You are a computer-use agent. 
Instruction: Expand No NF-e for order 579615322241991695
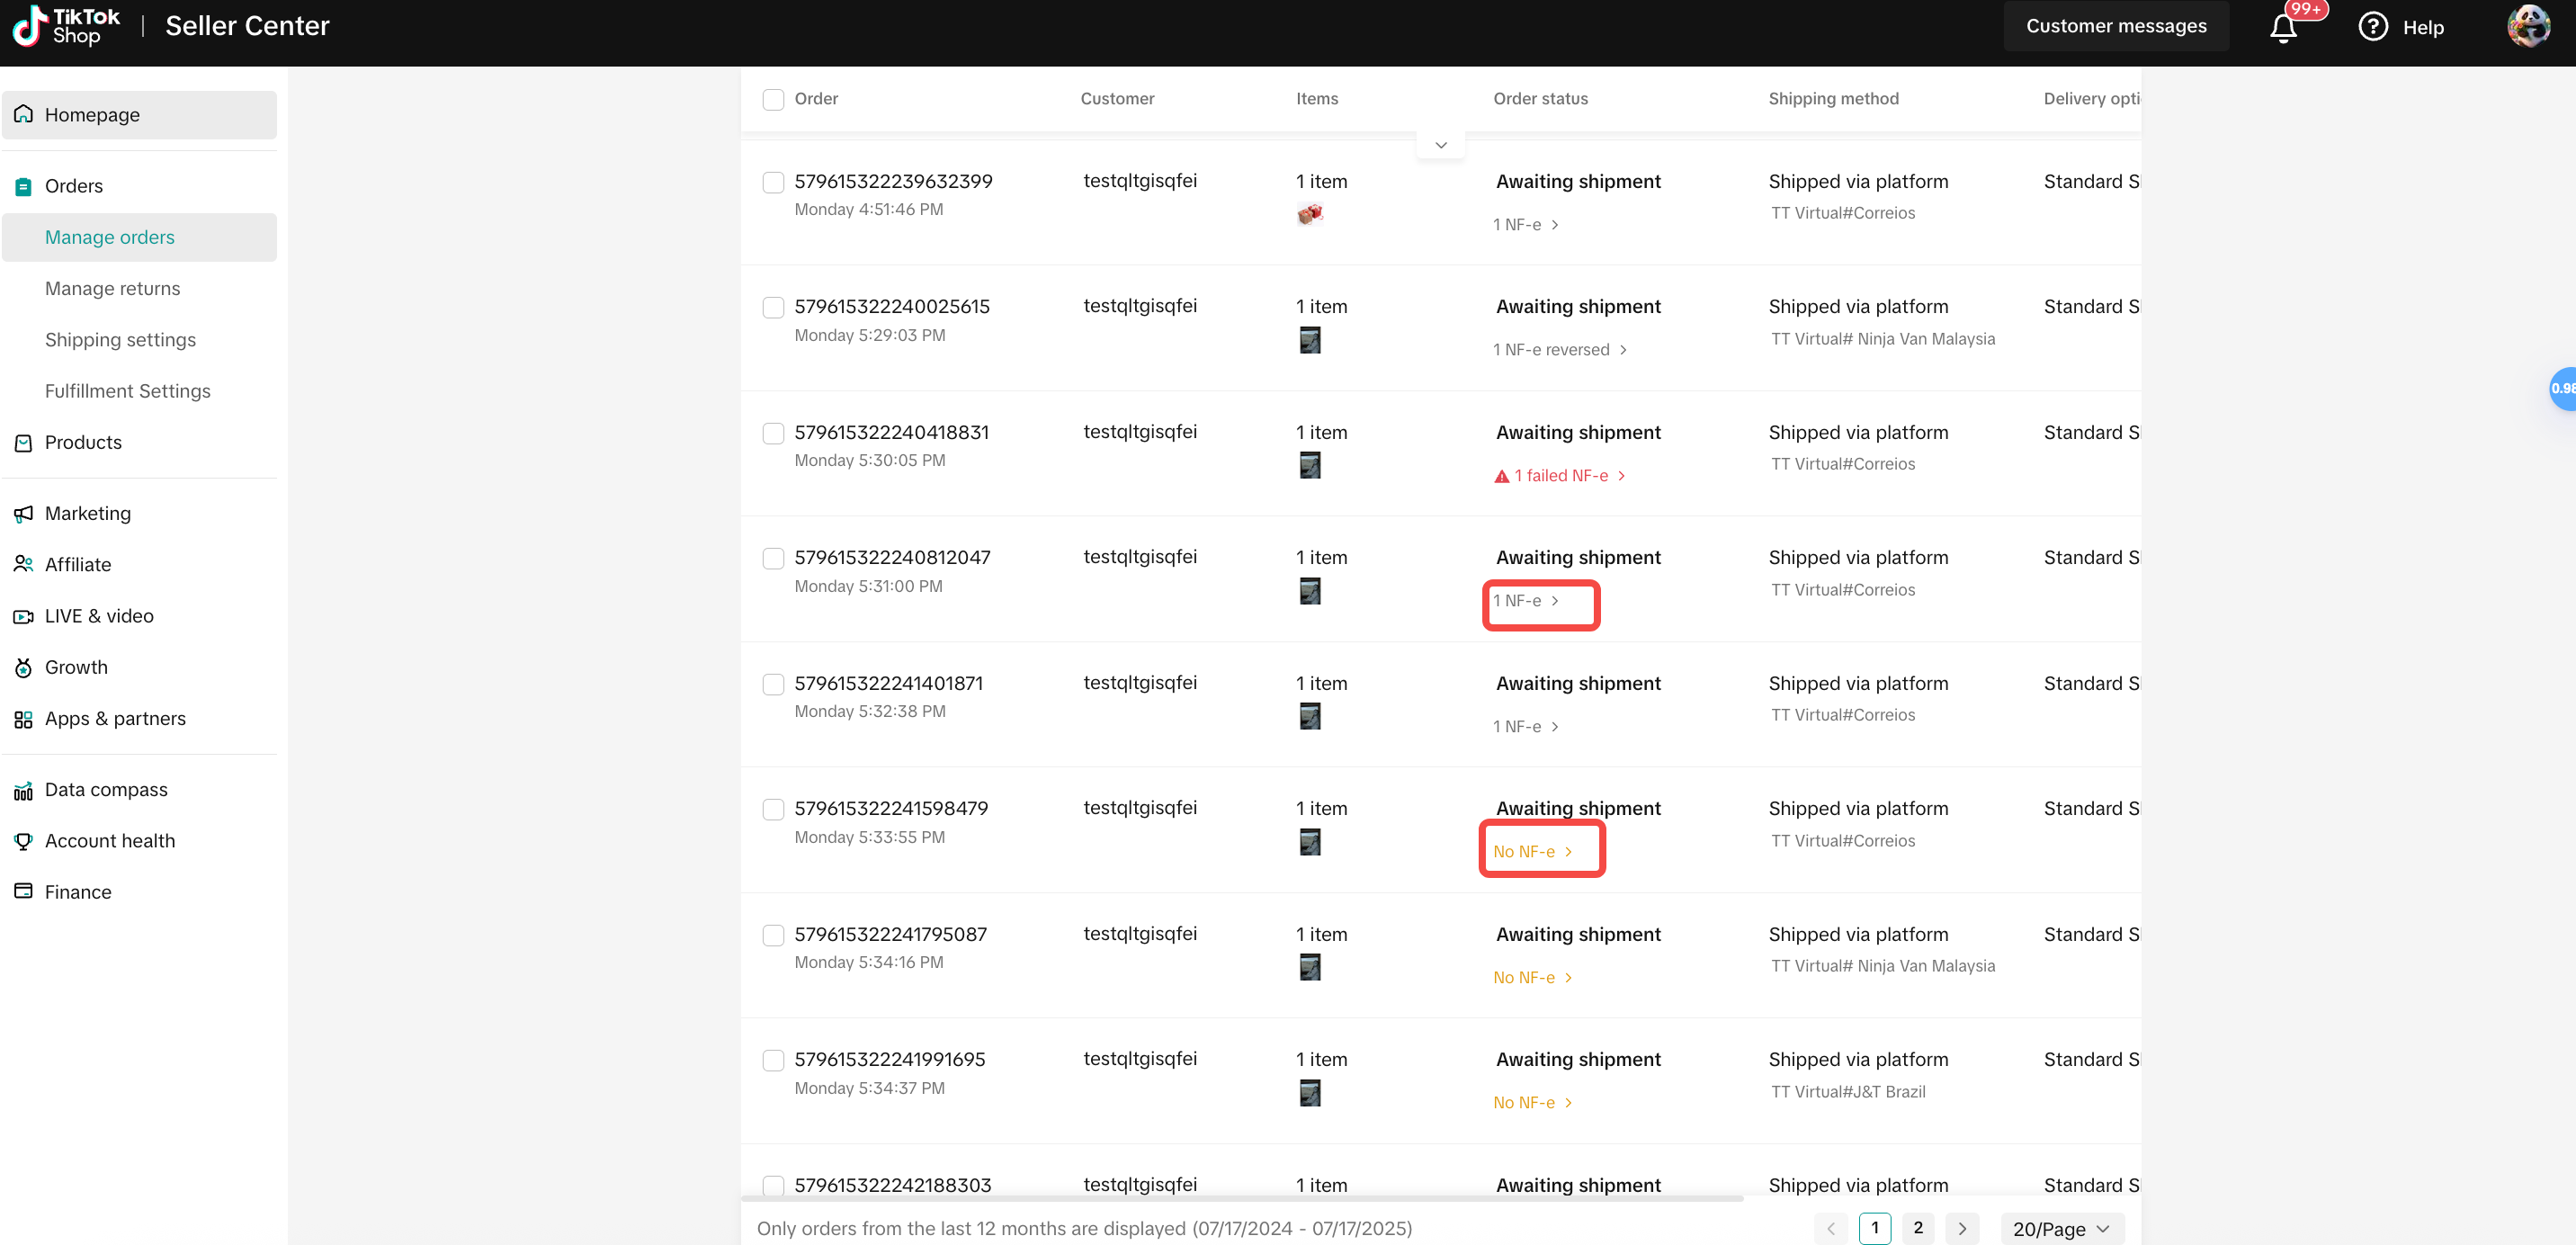pyautogui.click(x=1533, y=1103)
